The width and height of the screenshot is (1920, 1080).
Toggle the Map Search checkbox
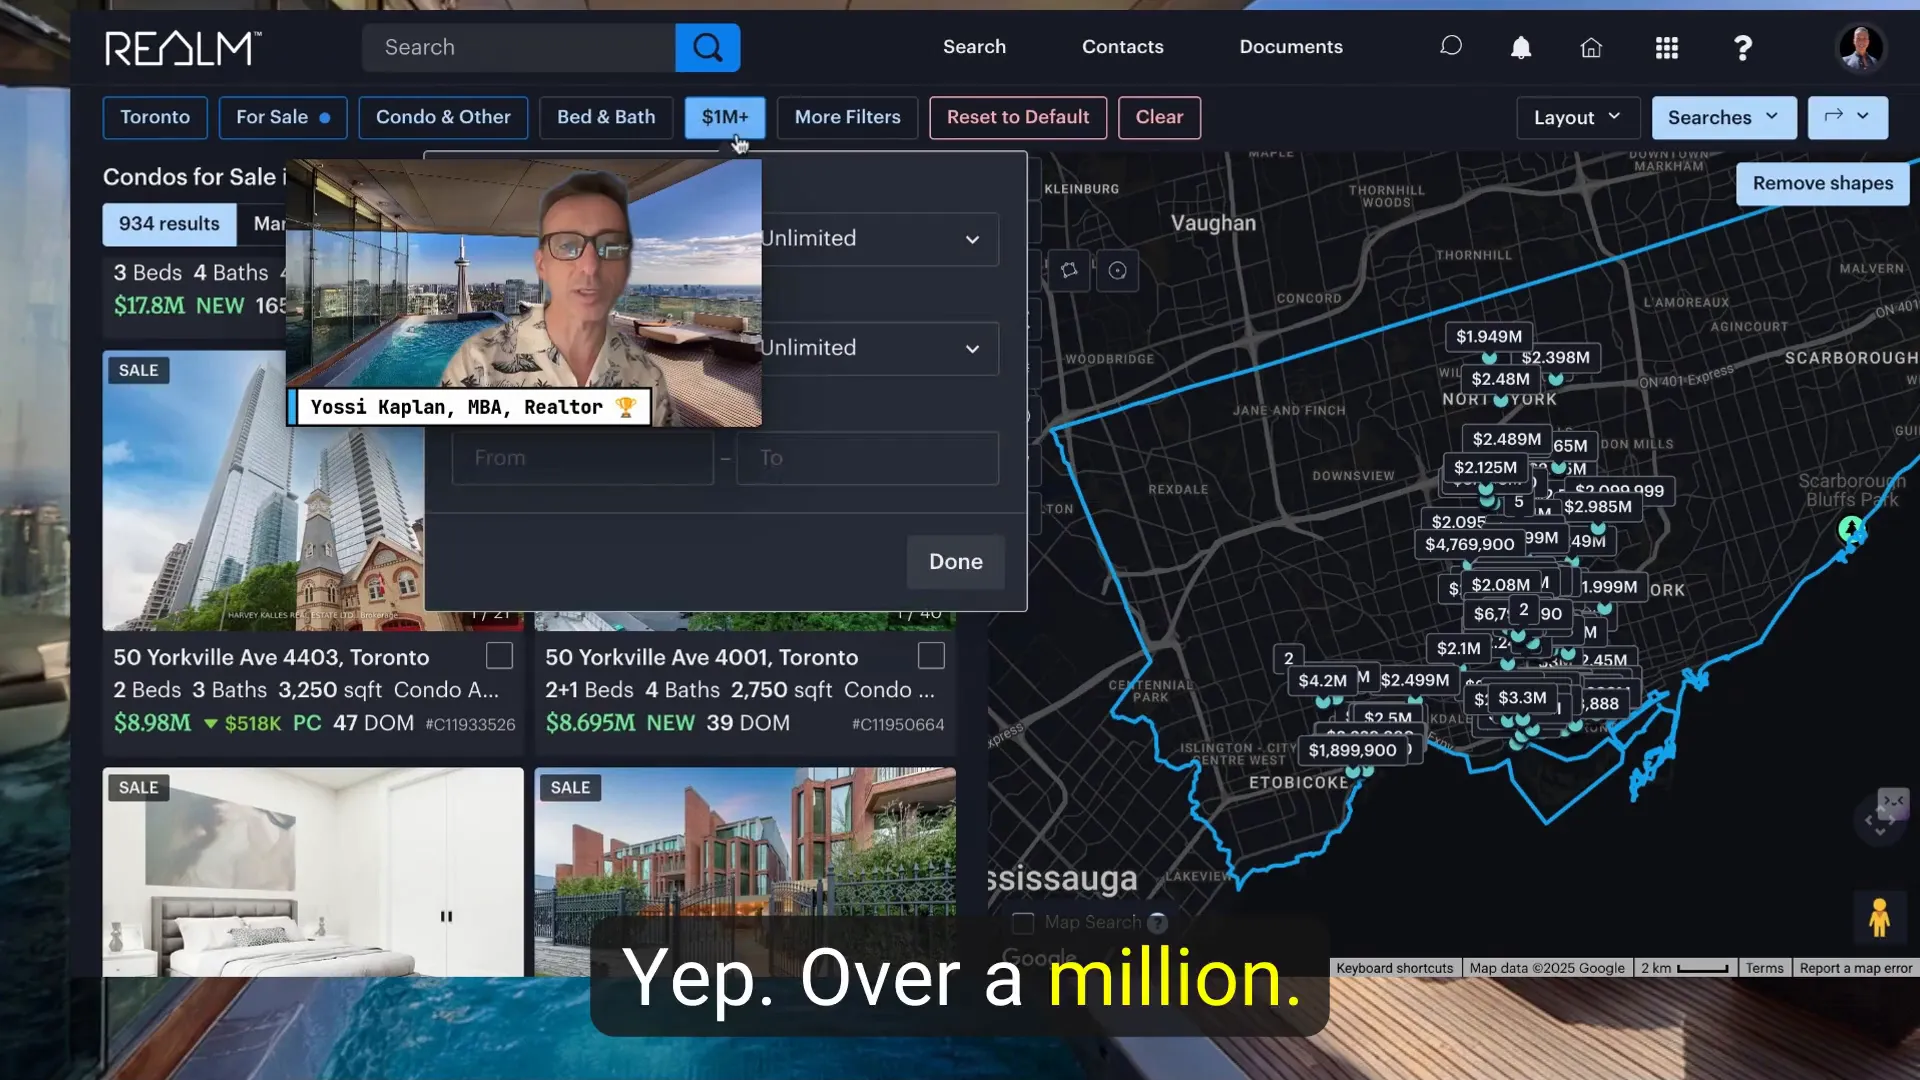pyautogui.click(x=1022, y=922)
